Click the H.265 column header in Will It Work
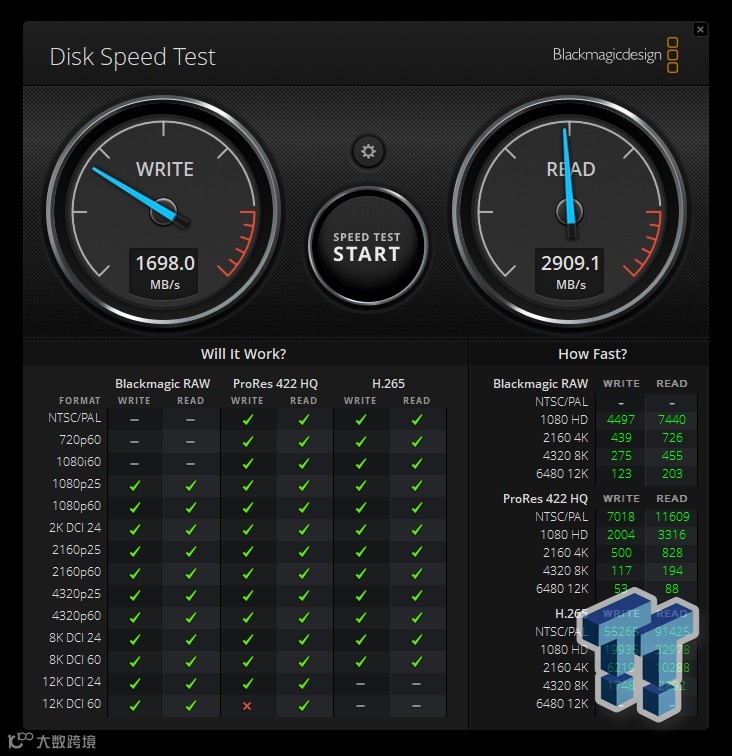This screenshot has width=732, height=756. coord(388,384)
